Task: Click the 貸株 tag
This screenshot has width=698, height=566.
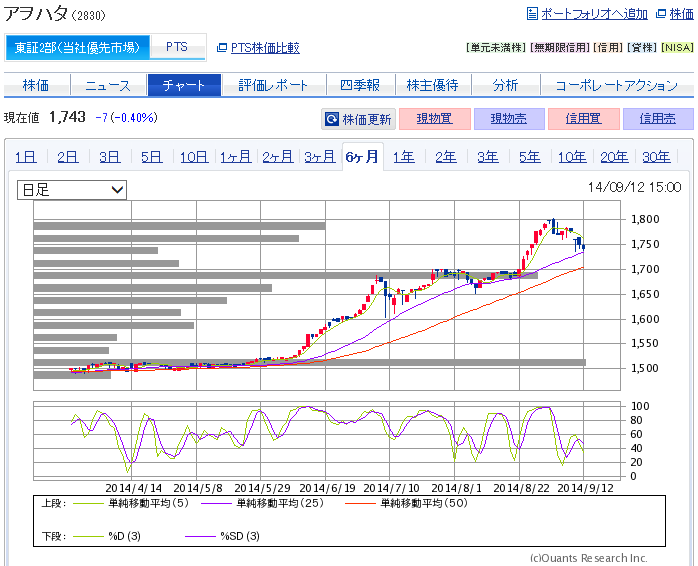Action: [641, 48]
